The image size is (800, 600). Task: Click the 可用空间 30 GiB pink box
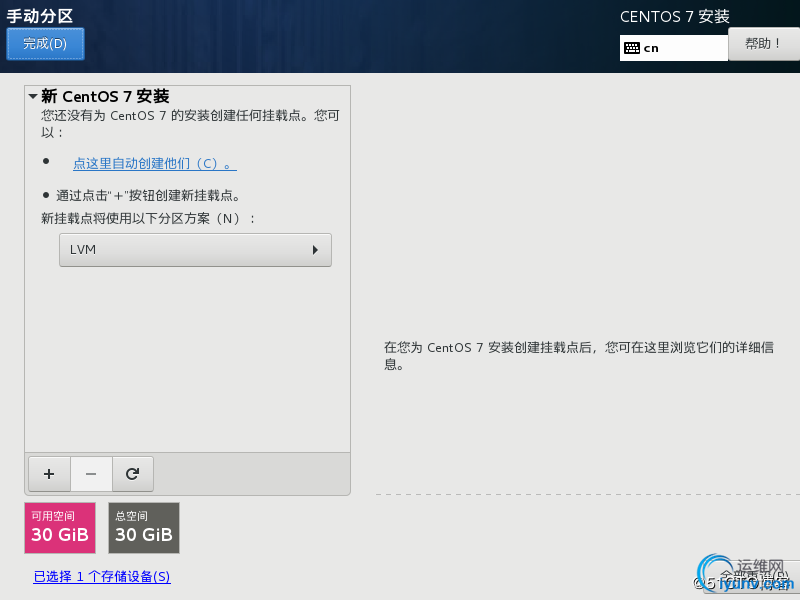(x=60, y=528)
